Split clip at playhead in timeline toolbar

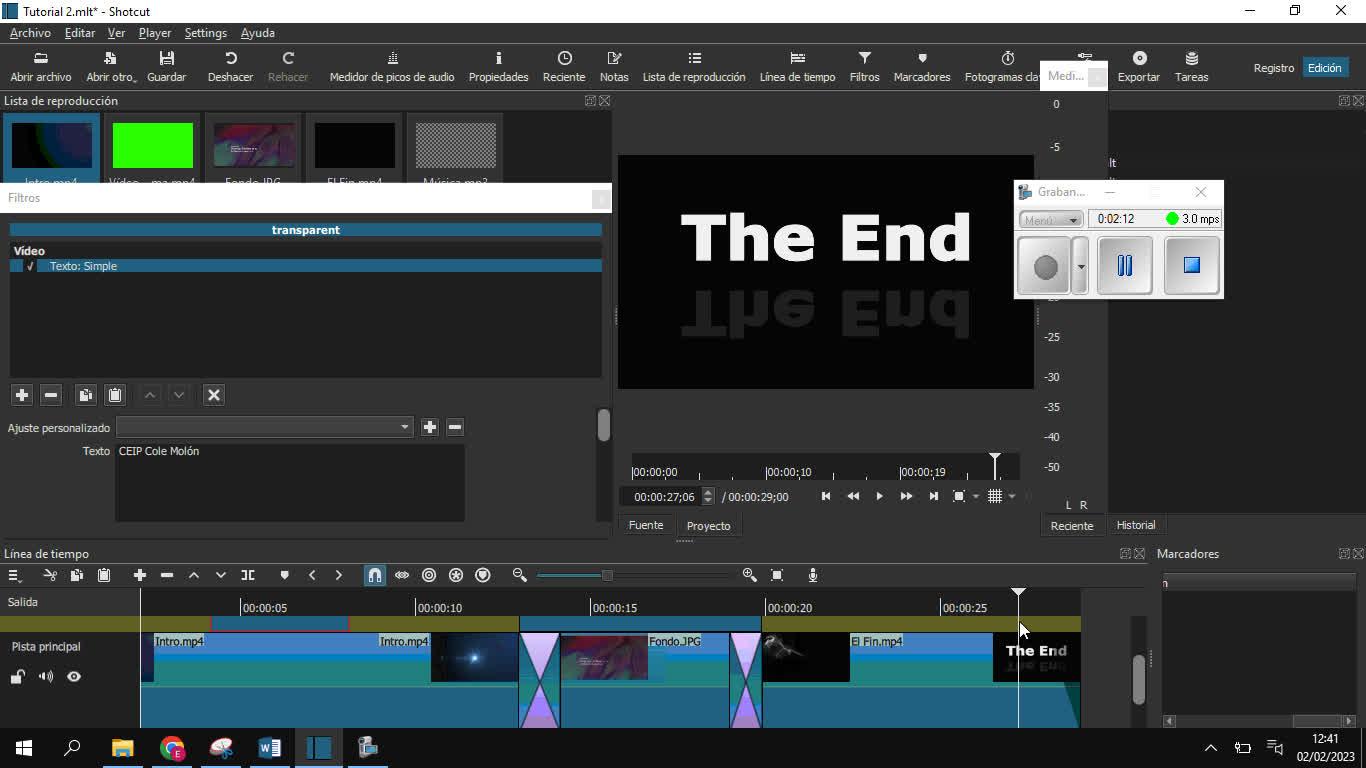coord(248,575)
